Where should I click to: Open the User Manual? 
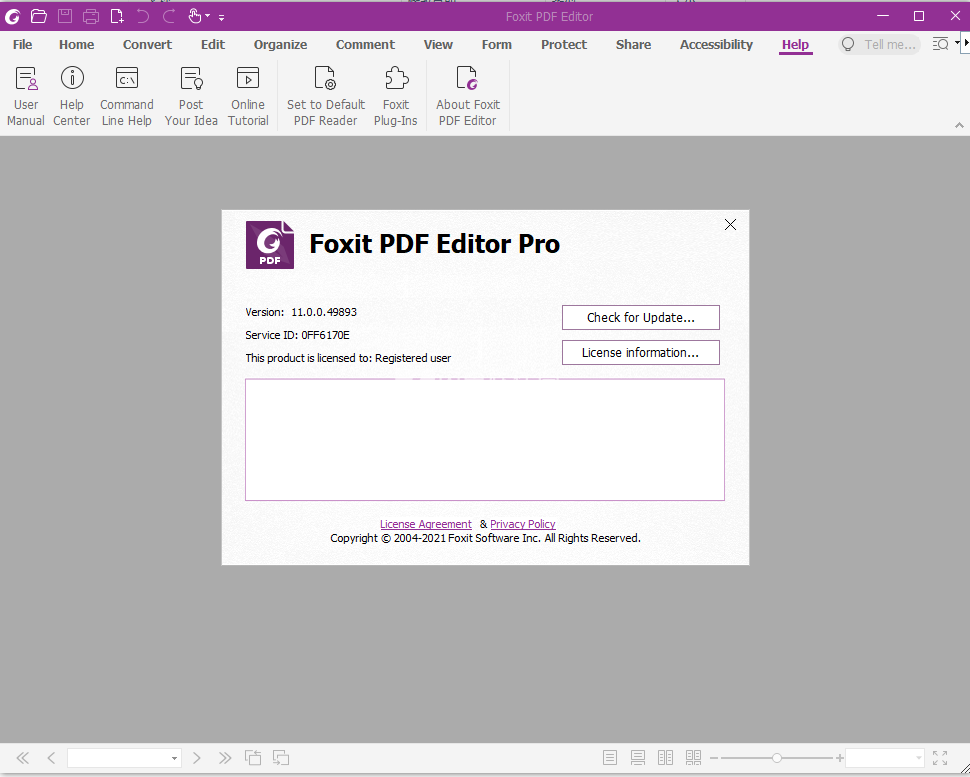click(x=26, y=96)
